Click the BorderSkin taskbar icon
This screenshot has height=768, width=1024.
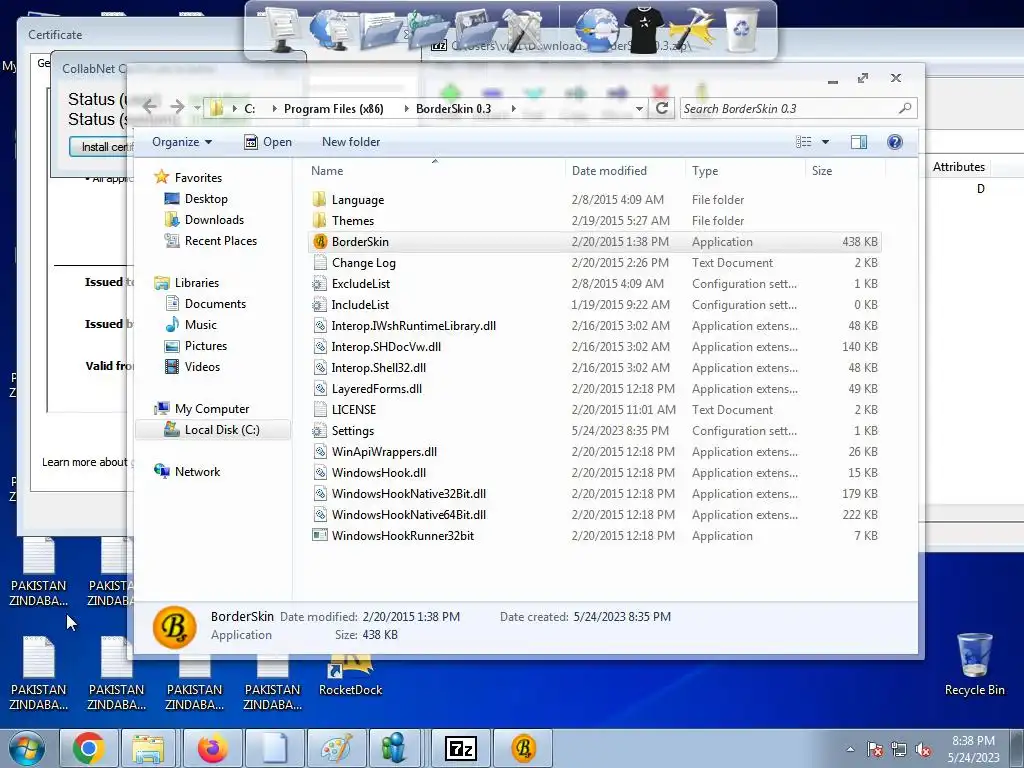[x=523, y=748]
